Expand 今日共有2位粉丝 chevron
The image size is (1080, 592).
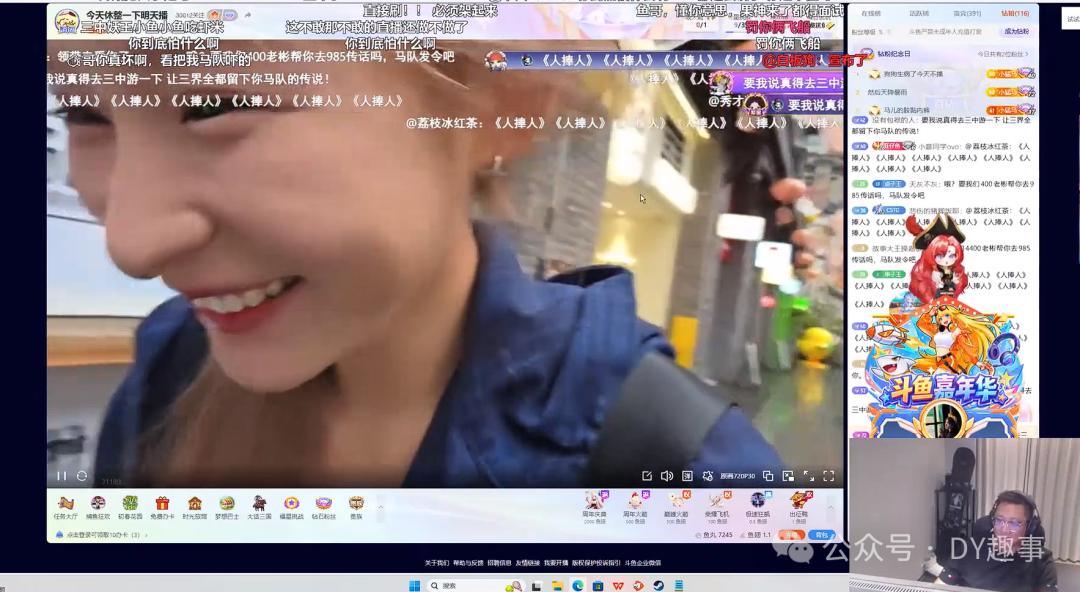tap(1027, 54)
